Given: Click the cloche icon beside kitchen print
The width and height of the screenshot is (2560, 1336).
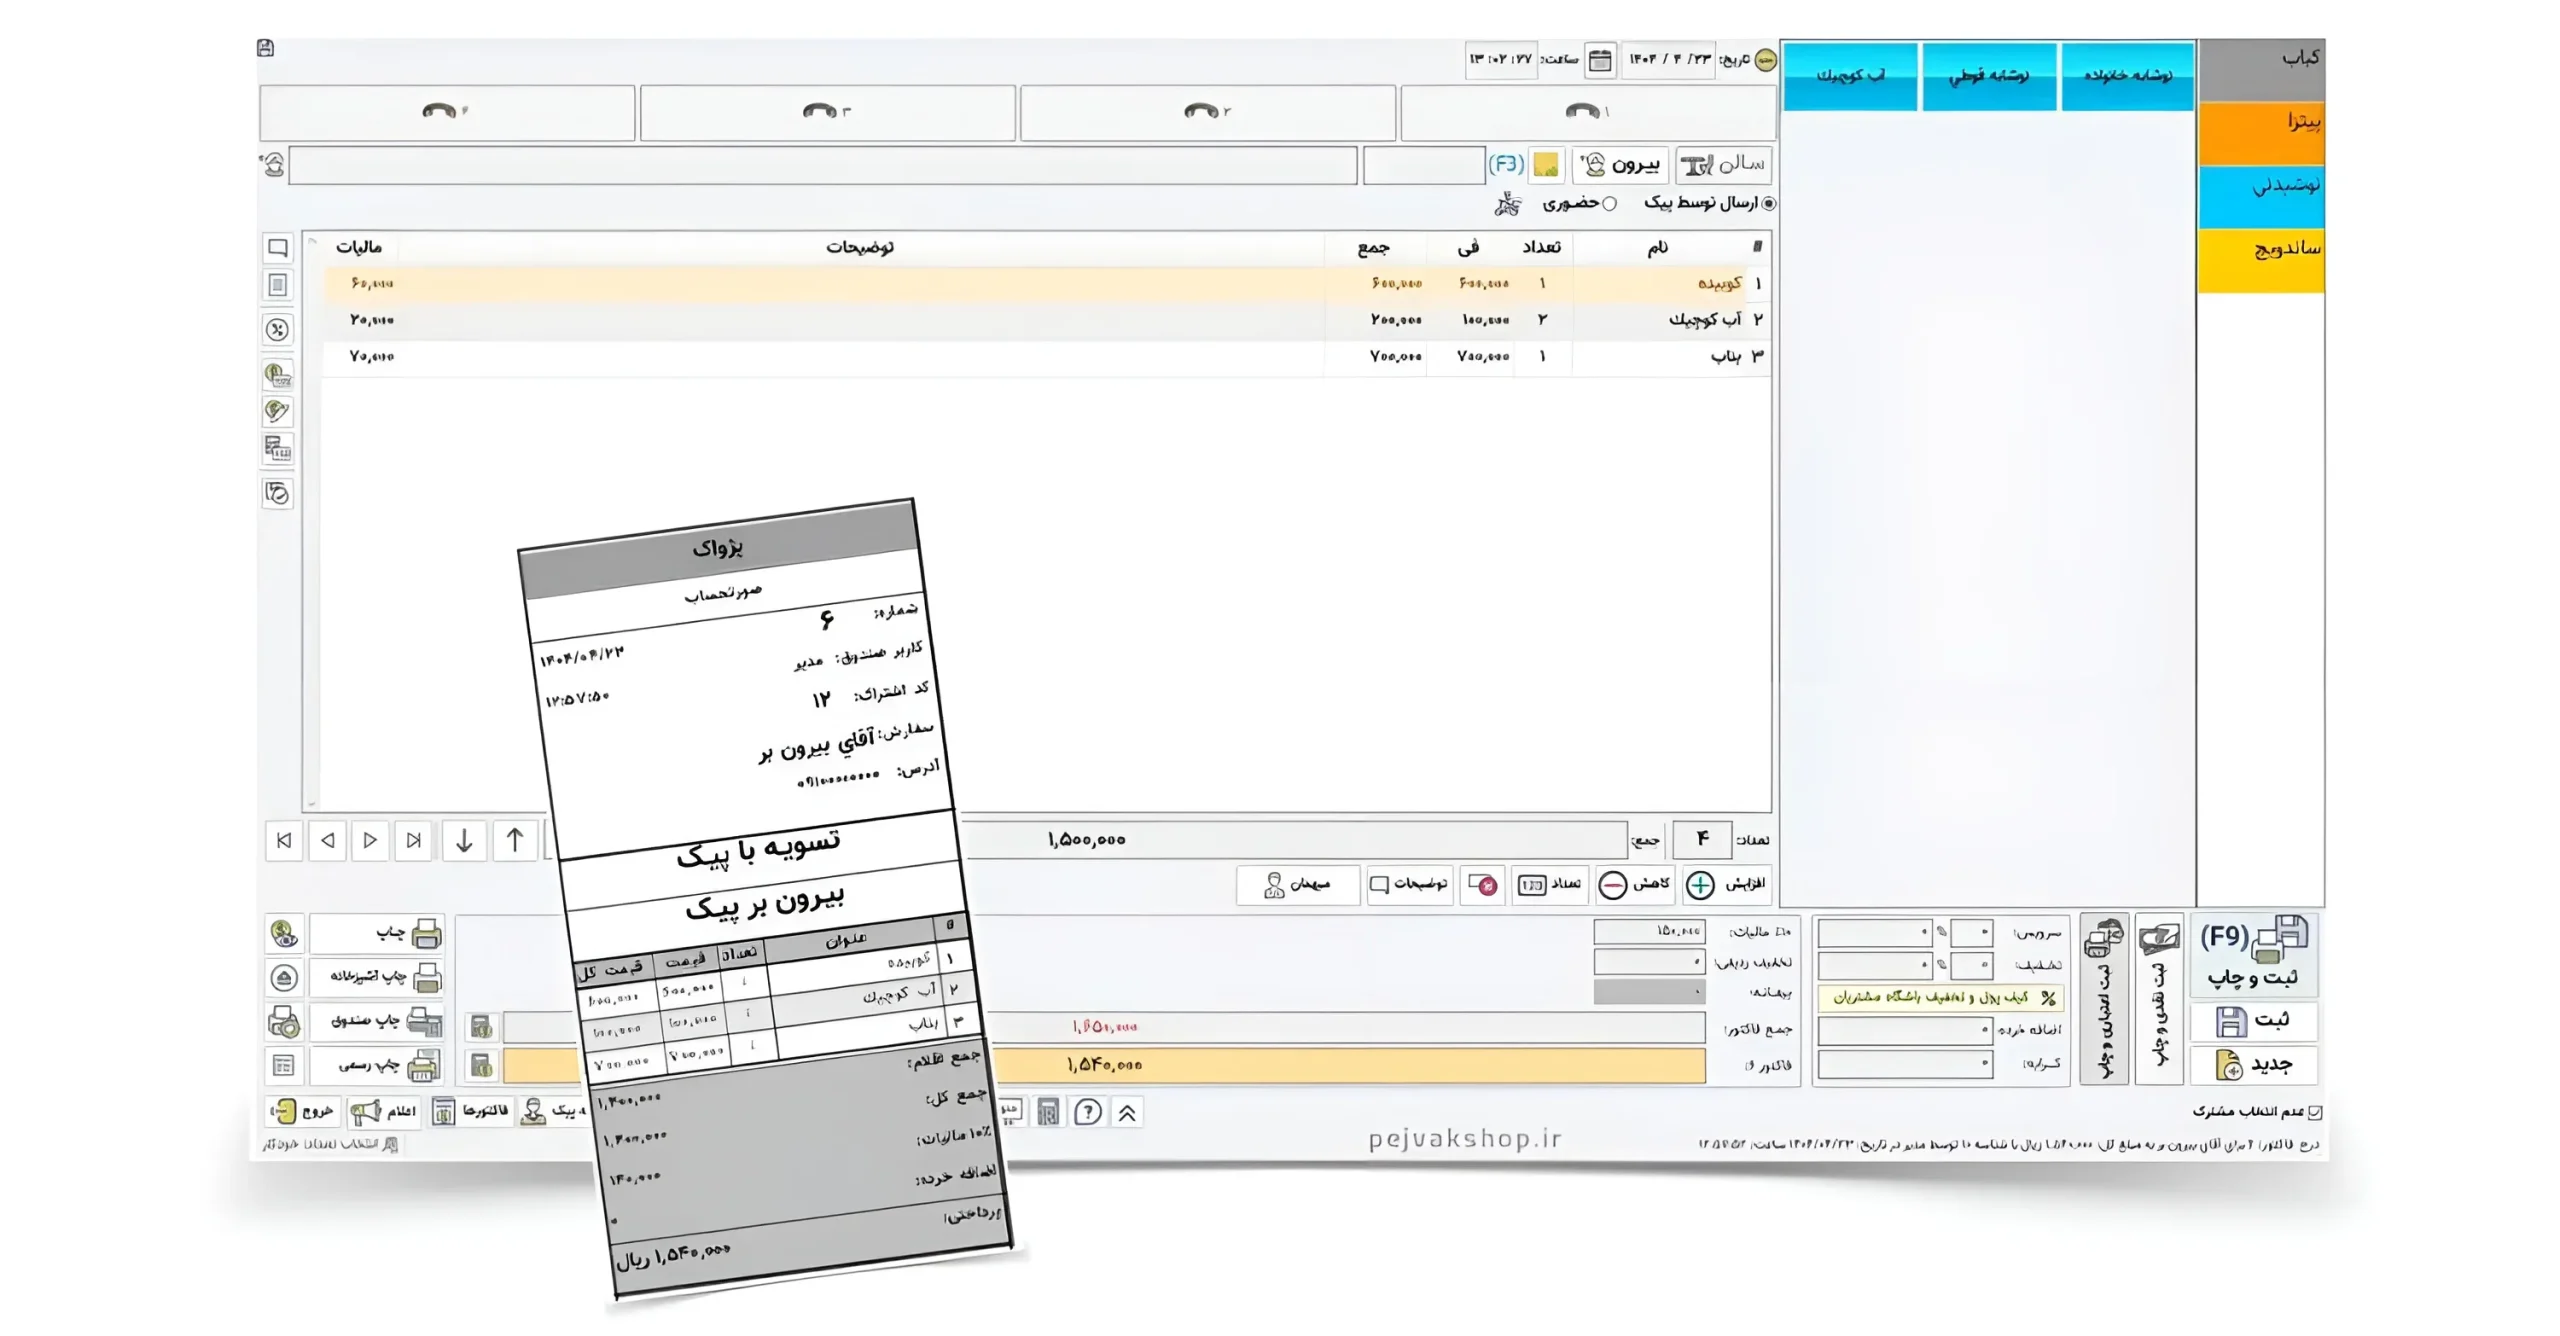Looking at the screenshot, I should click(x=284, y=977).
